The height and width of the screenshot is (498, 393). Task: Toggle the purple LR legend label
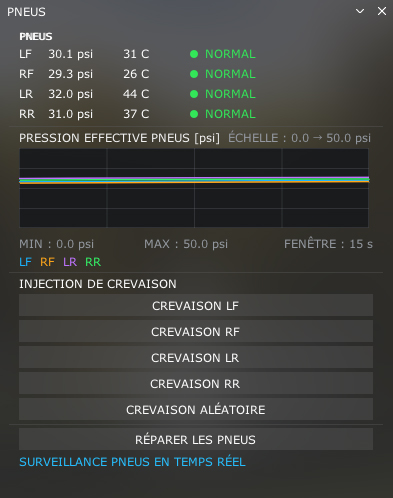pyautogui.click(x=70, y=262)
